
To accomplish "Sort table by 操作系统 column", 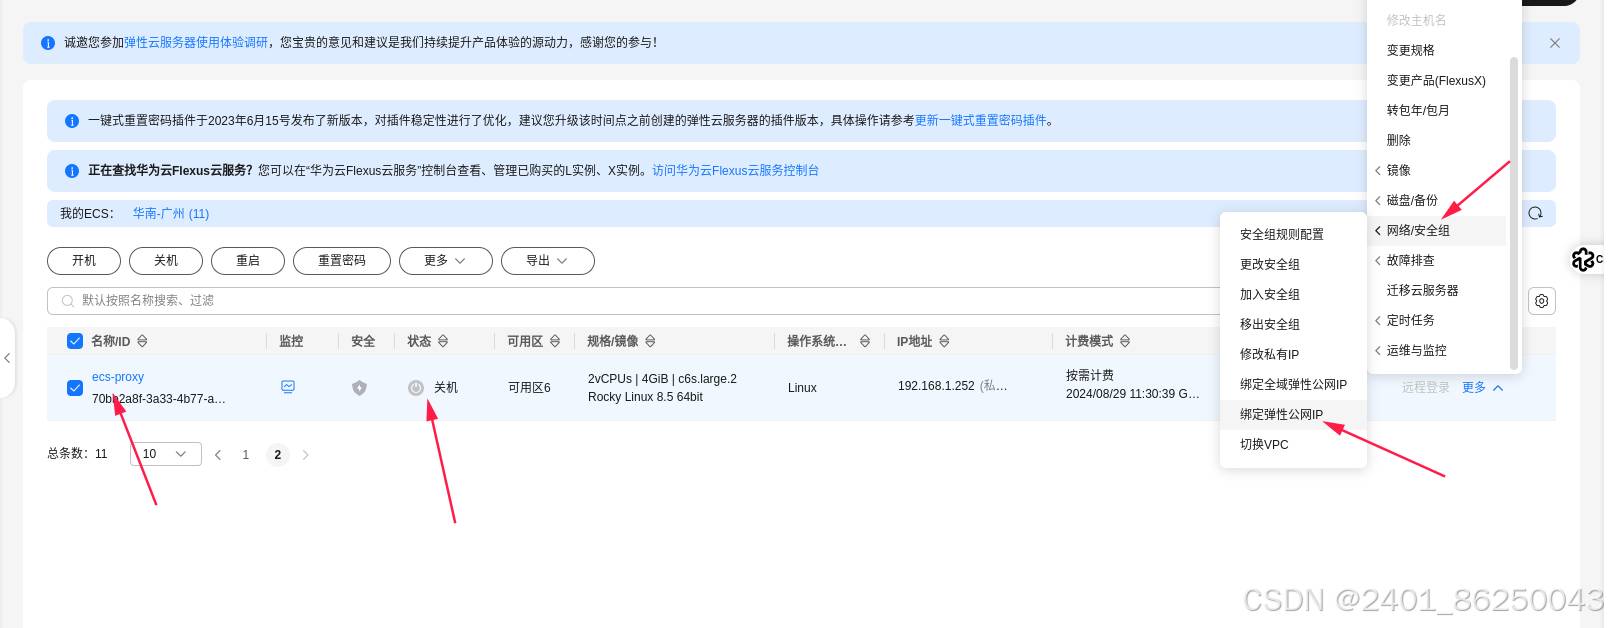I will [x=865, y=341].
